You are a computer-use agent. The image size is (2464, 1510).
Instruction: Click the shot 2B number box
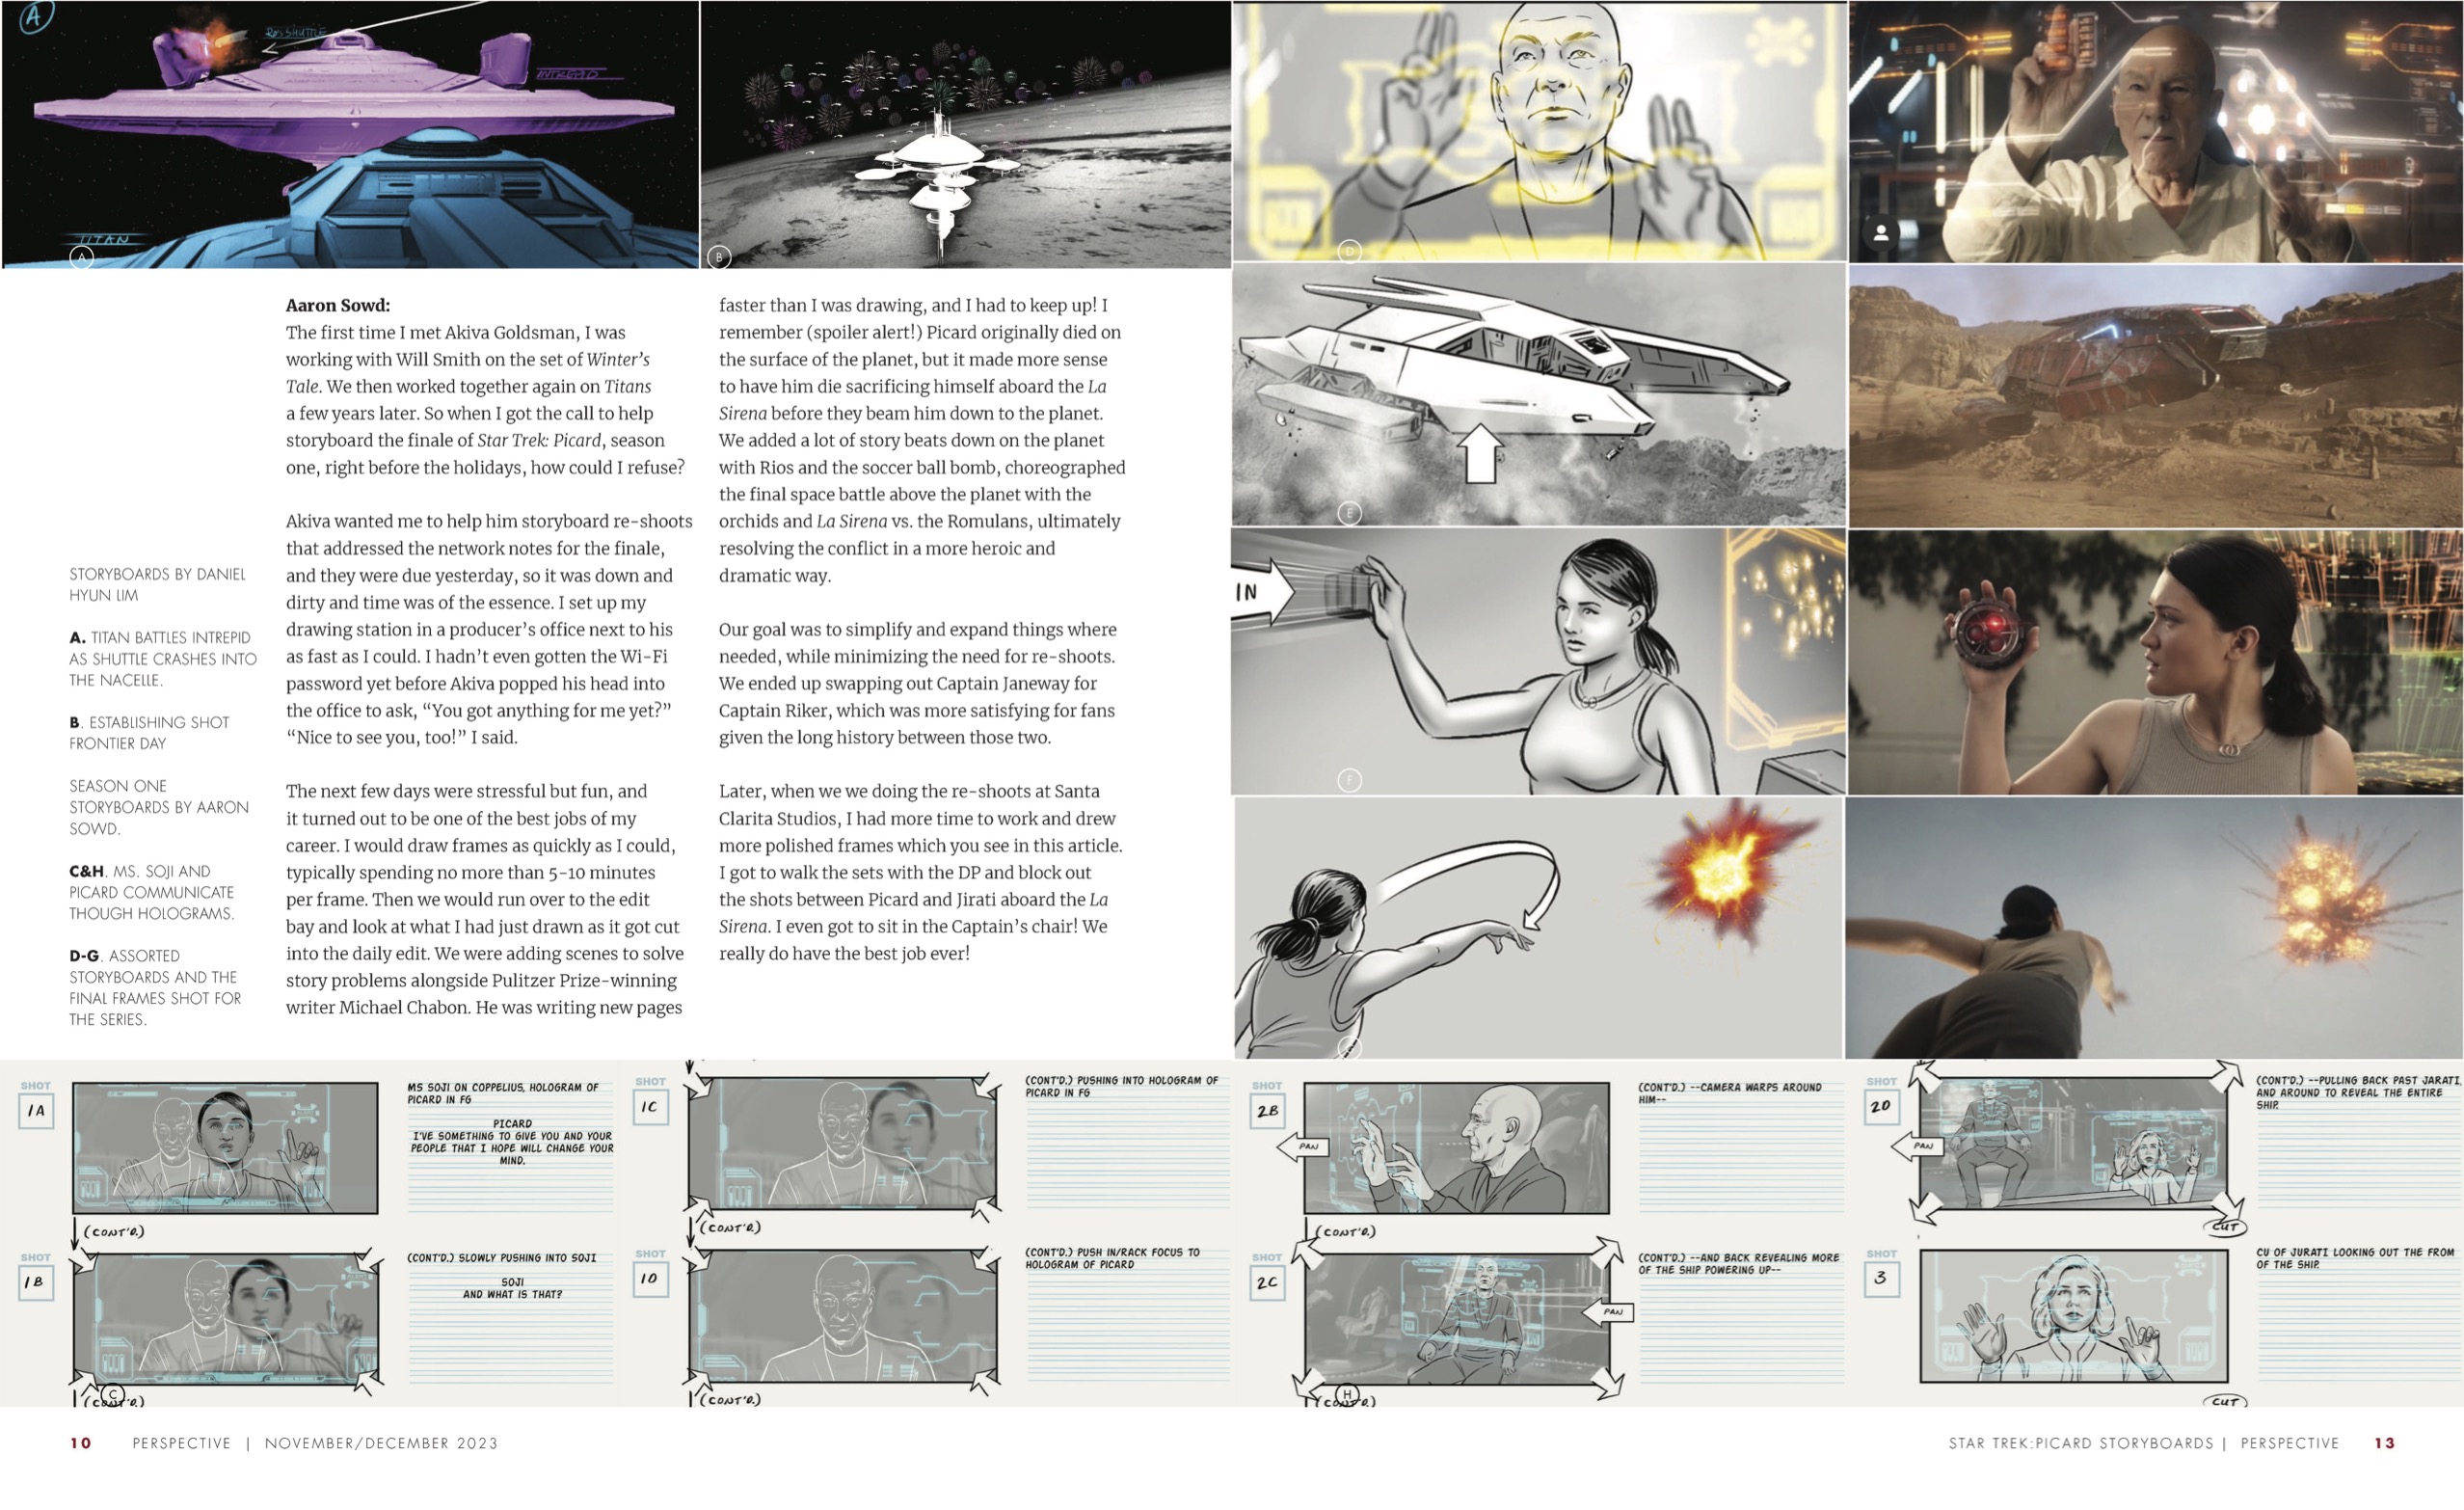tap(1267, 1111)
